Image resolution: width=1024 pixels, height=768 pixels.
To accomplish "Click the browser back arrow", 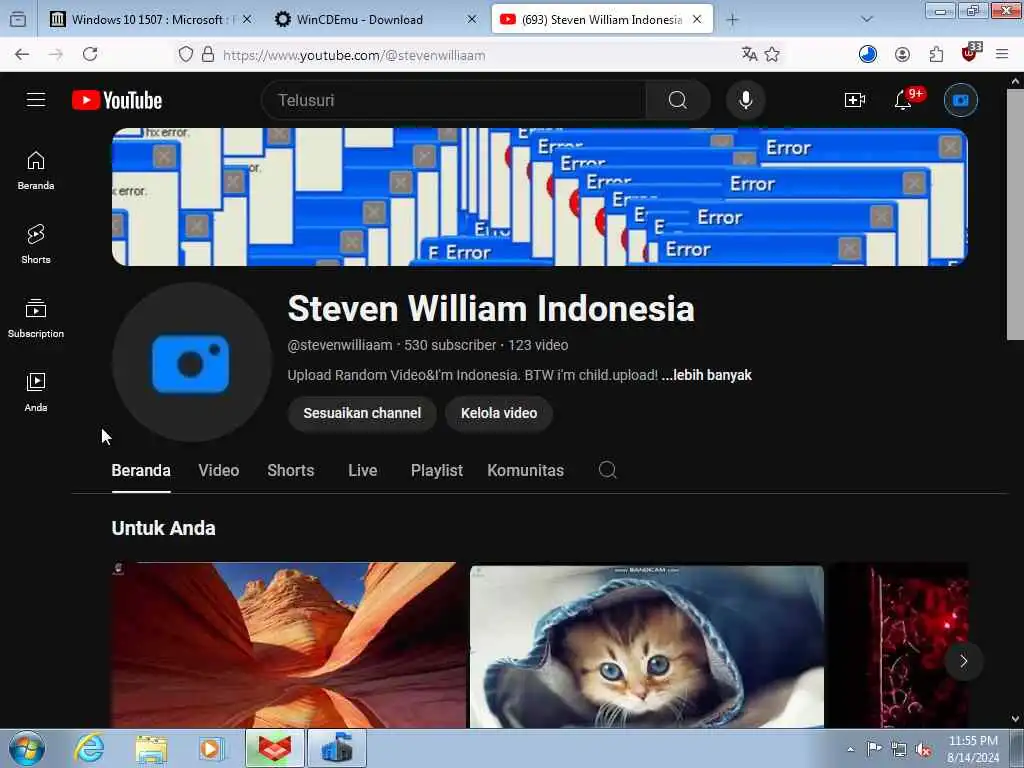I will pos(22,55).
